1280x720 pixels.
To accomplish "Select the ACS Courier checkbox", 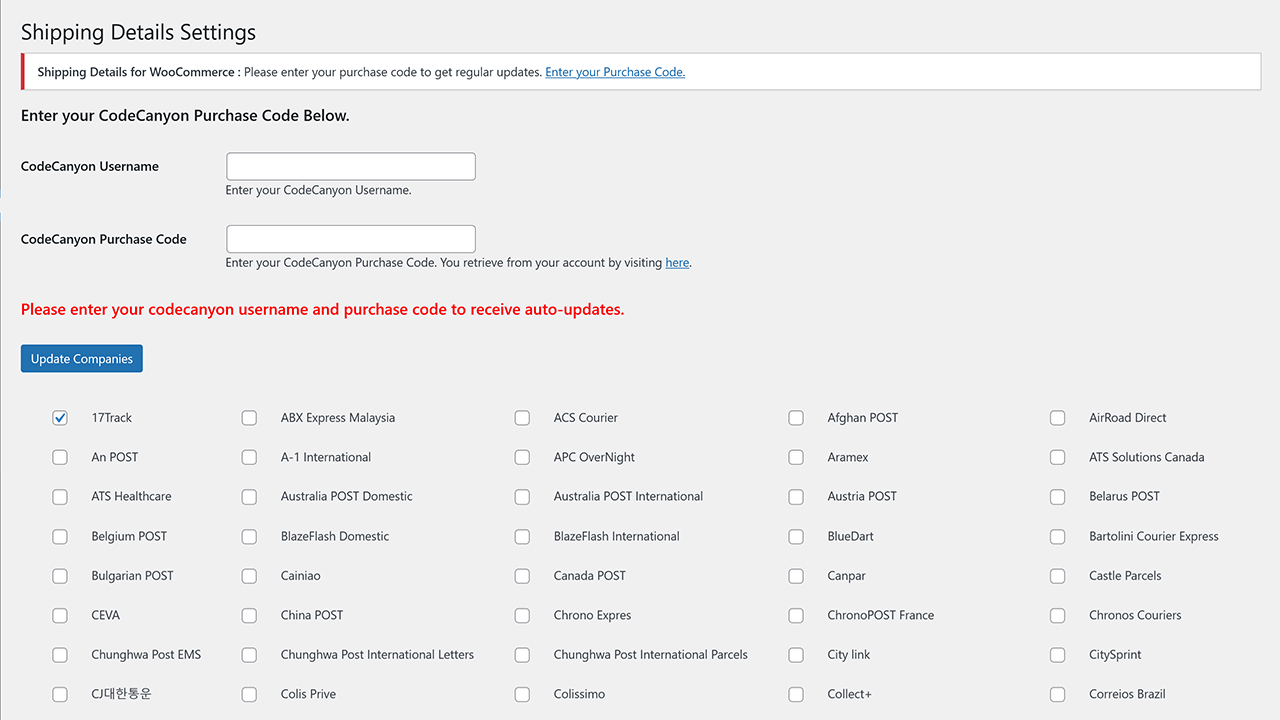I will click(522, 418).
